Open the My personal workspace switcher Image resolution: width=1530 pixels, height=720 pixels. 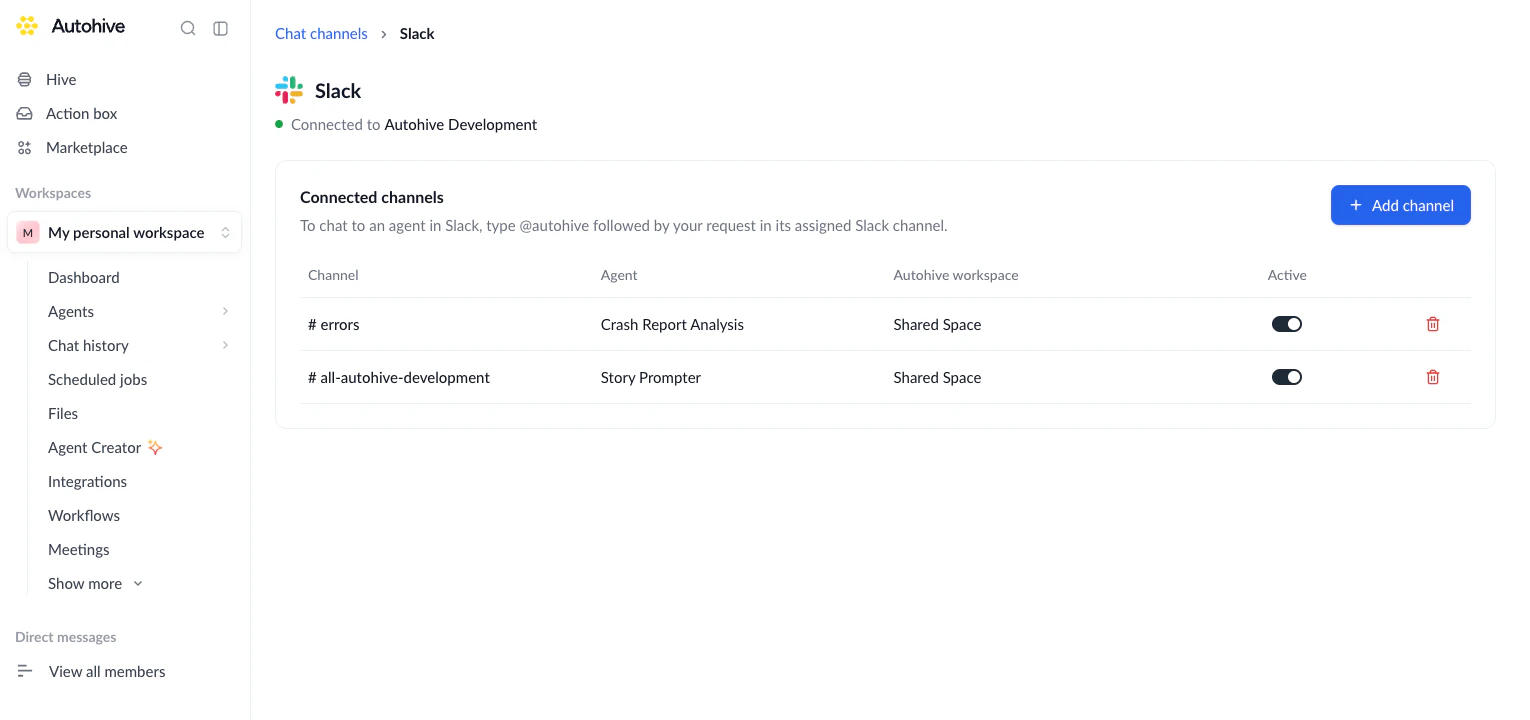(x=125, y=232)
